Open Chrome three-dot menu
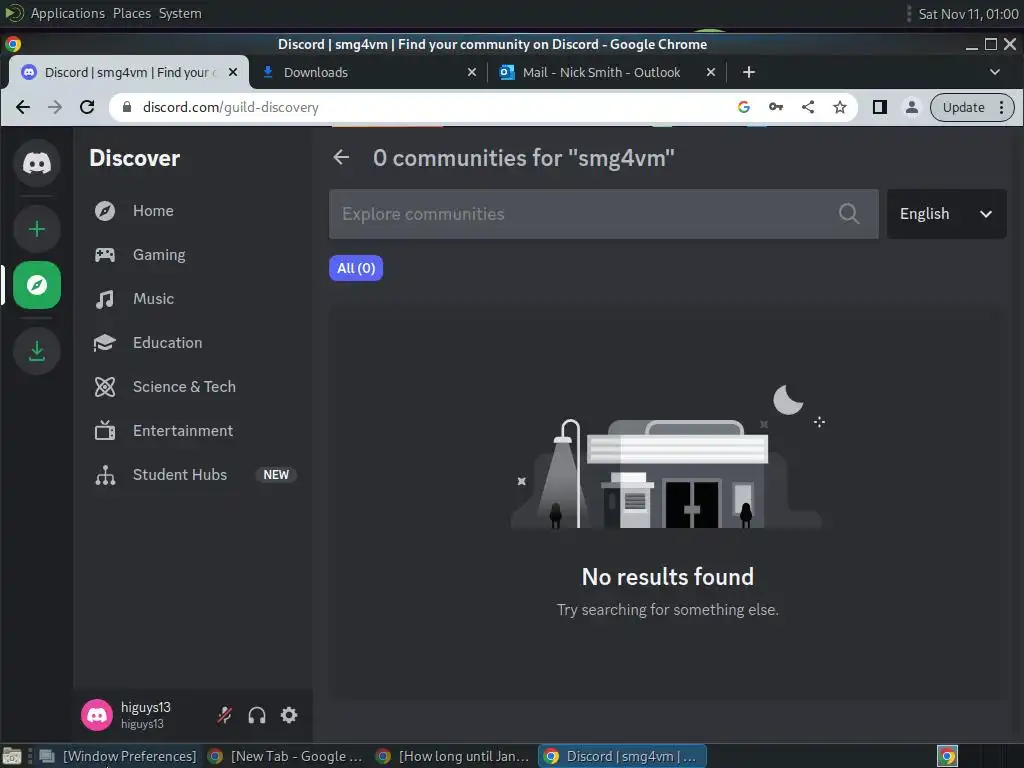 (1001, 107)
